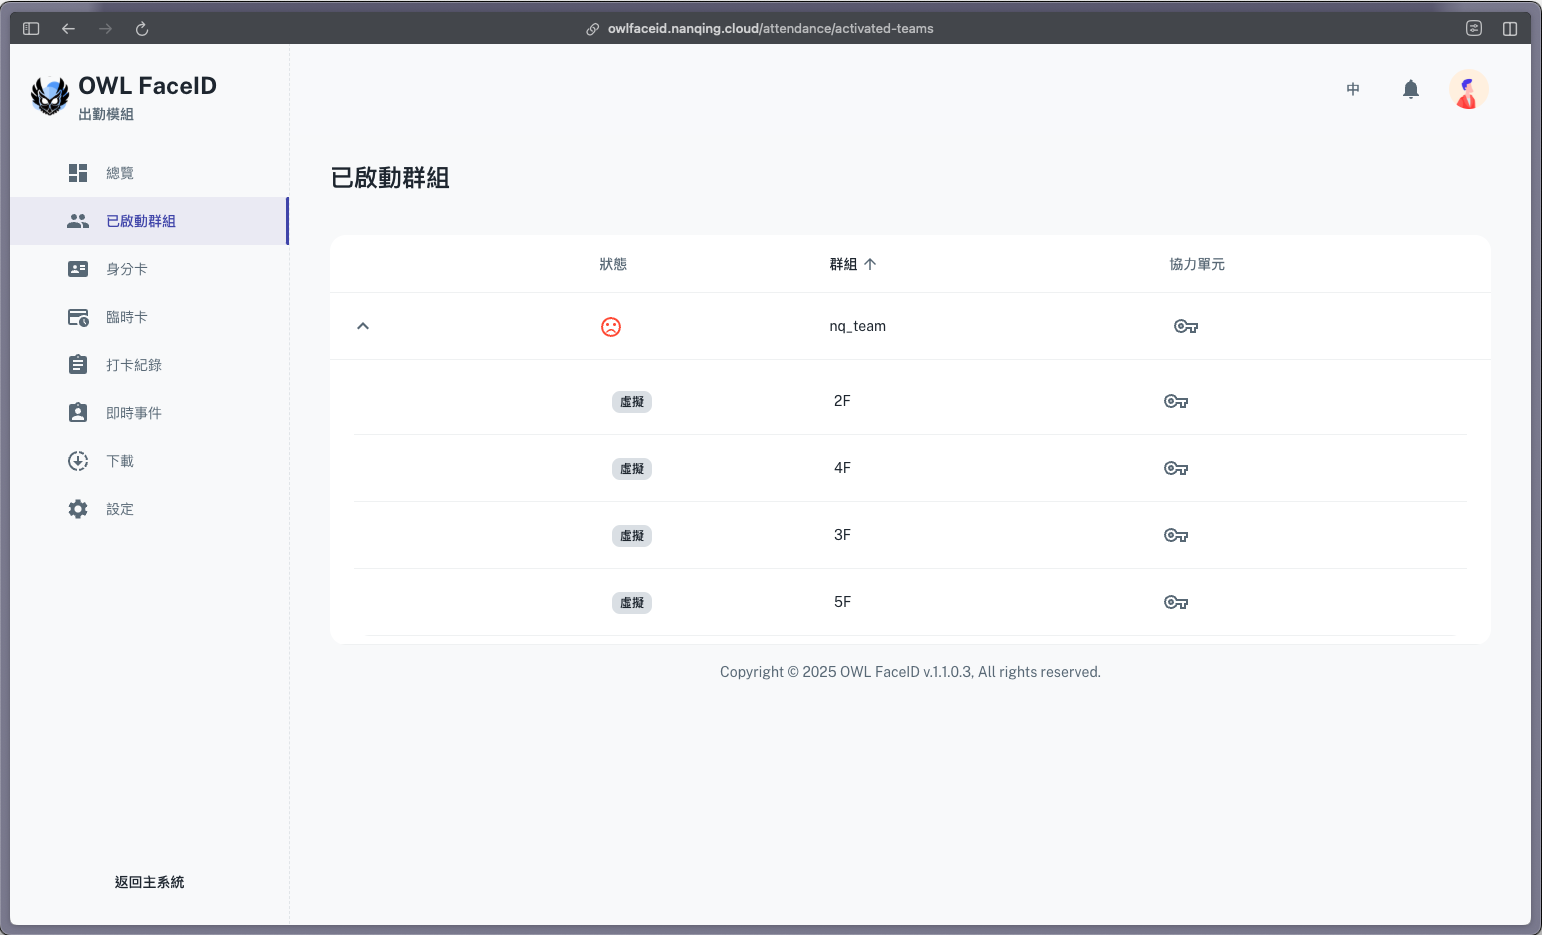Click the browser reload button
Image resolution: width=1542 pixels, height=935 pixels.
142,29
